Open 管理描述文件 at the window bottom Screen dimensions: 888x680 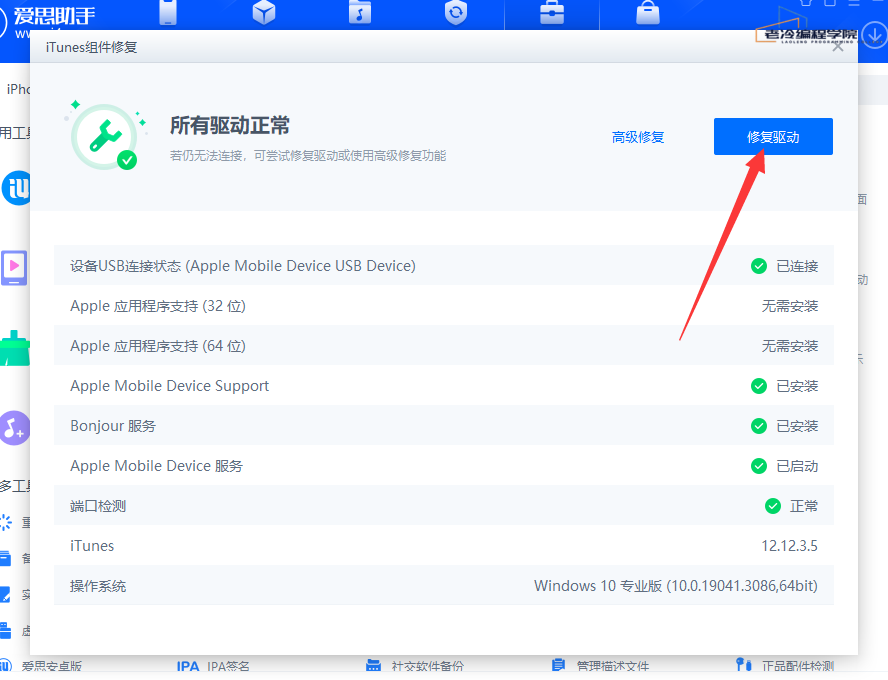tap(613, 666)
